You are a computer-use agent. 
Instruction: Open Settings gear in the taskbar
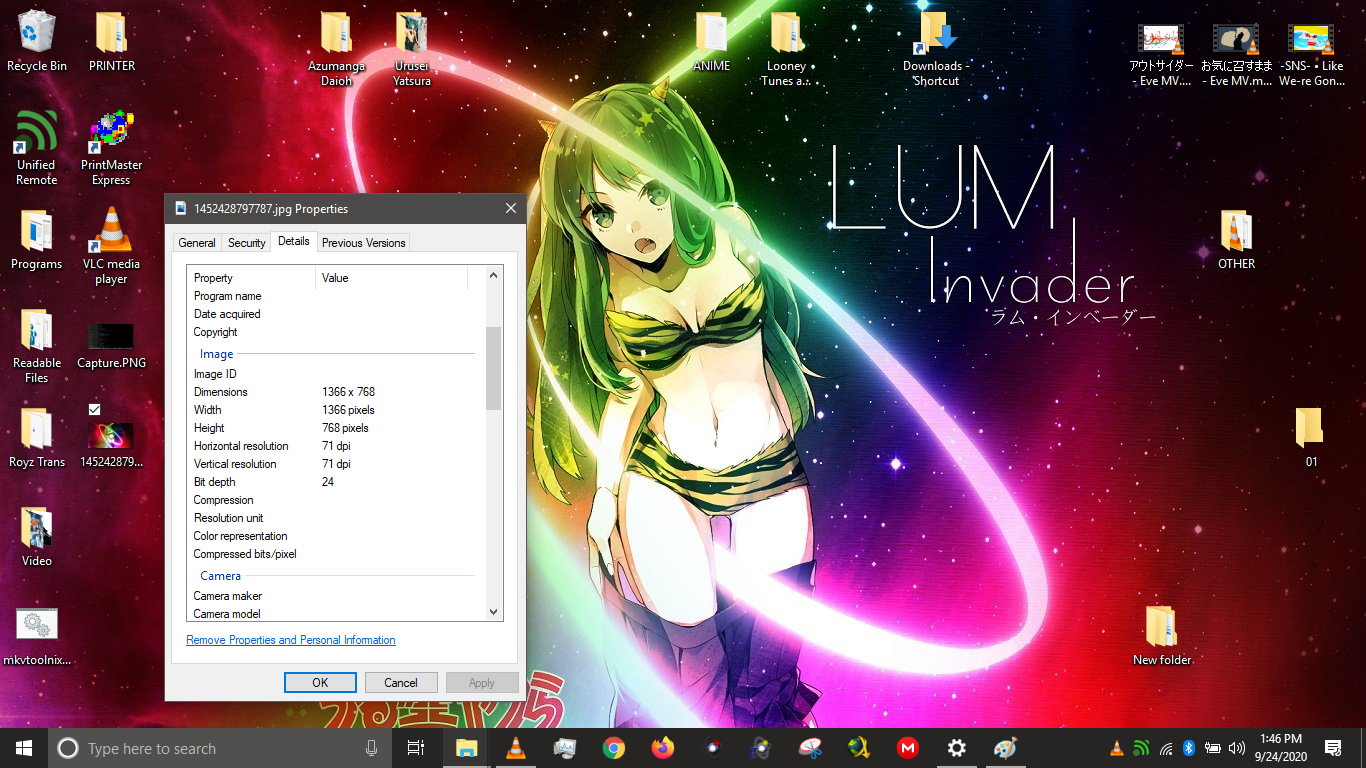[x=957, y=748]
